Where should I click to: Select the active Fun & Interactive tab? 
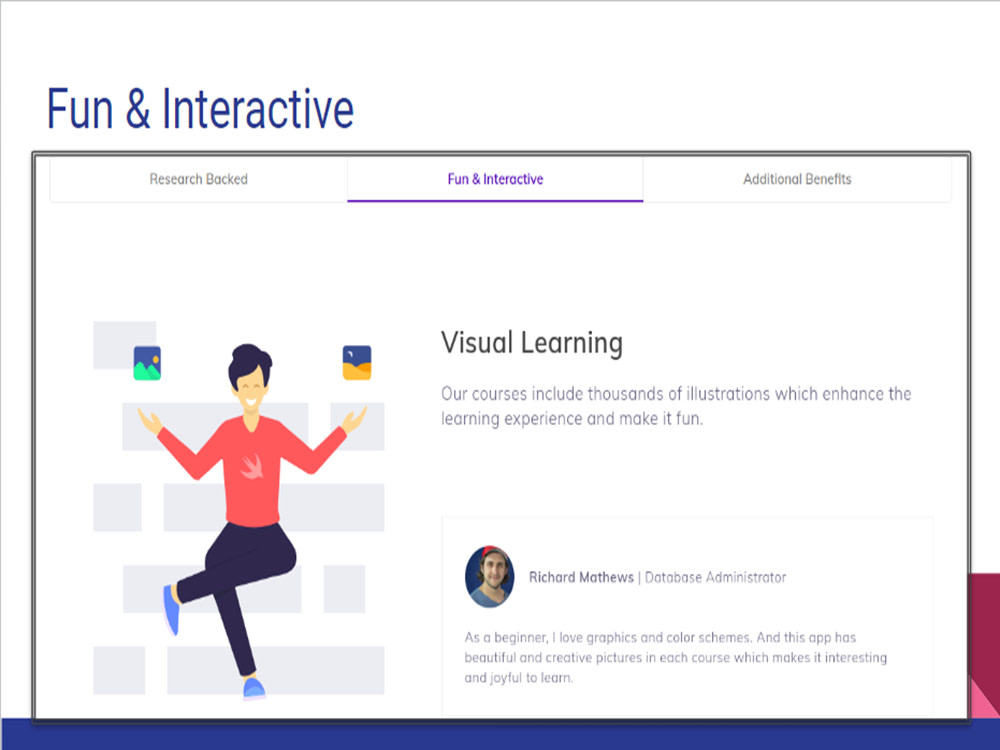[x=494, y=179]
